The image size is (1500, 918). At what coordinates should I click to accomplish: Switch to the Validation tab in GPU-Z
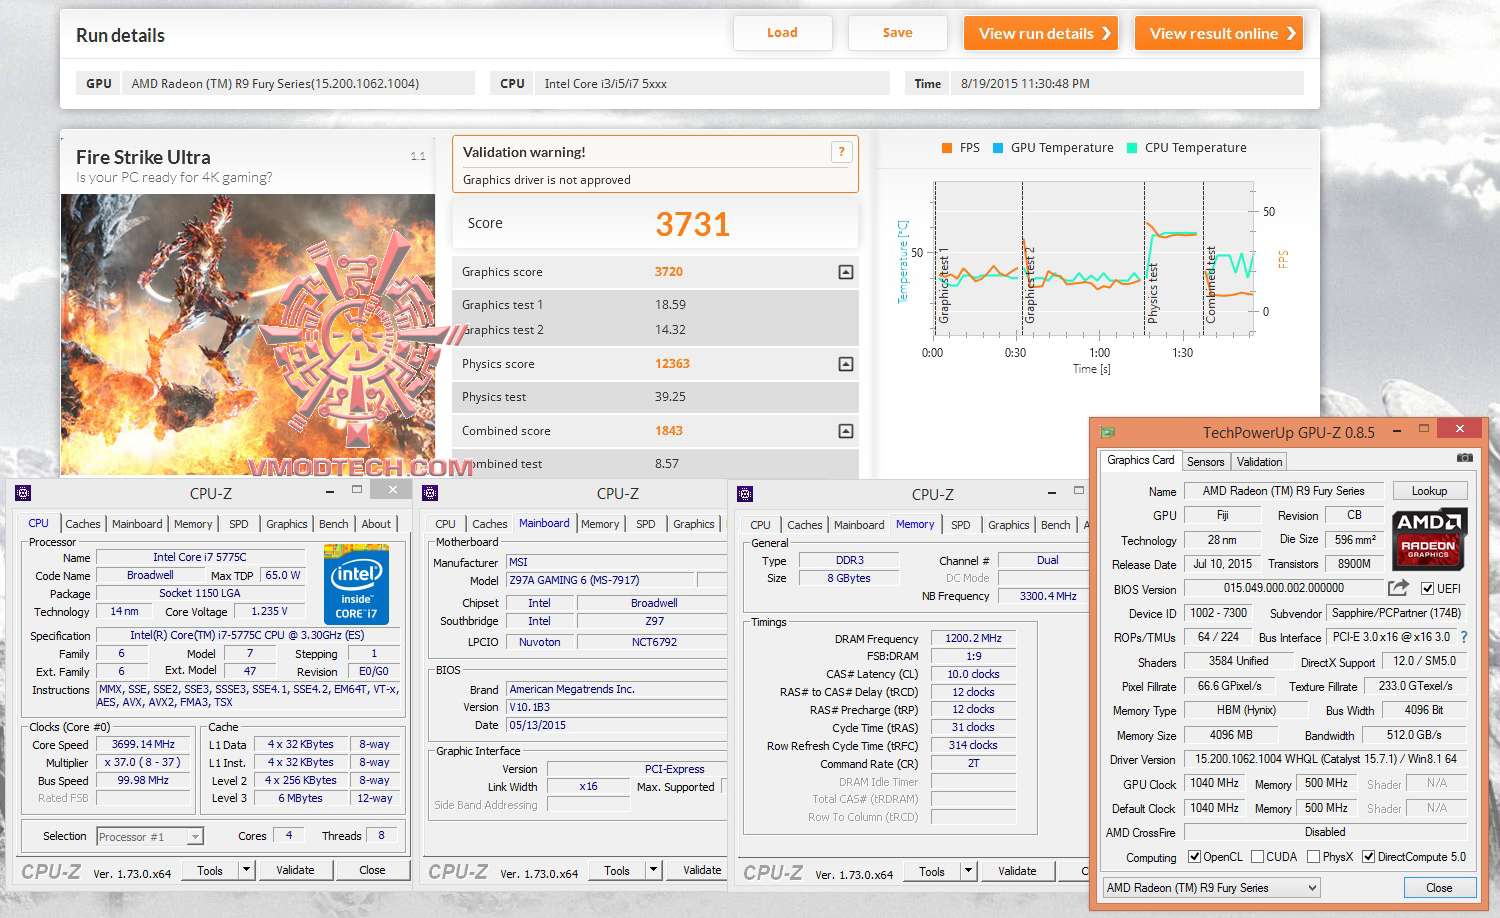[x=1259, y=462]
